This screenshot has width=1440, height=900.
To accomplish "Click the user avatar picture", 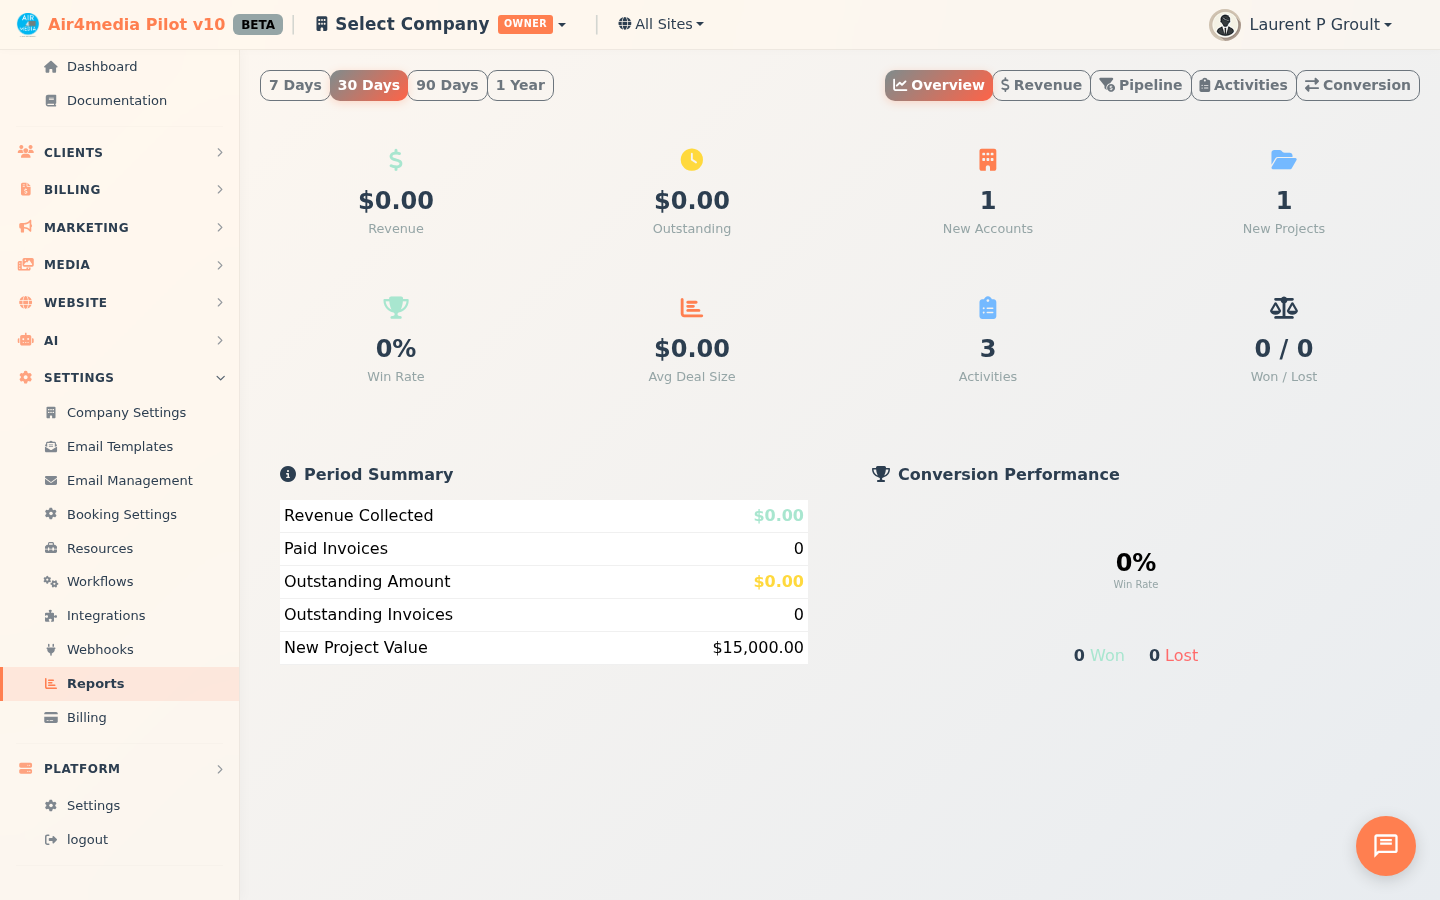I will pyautogui.click(x=1224, y=25).
